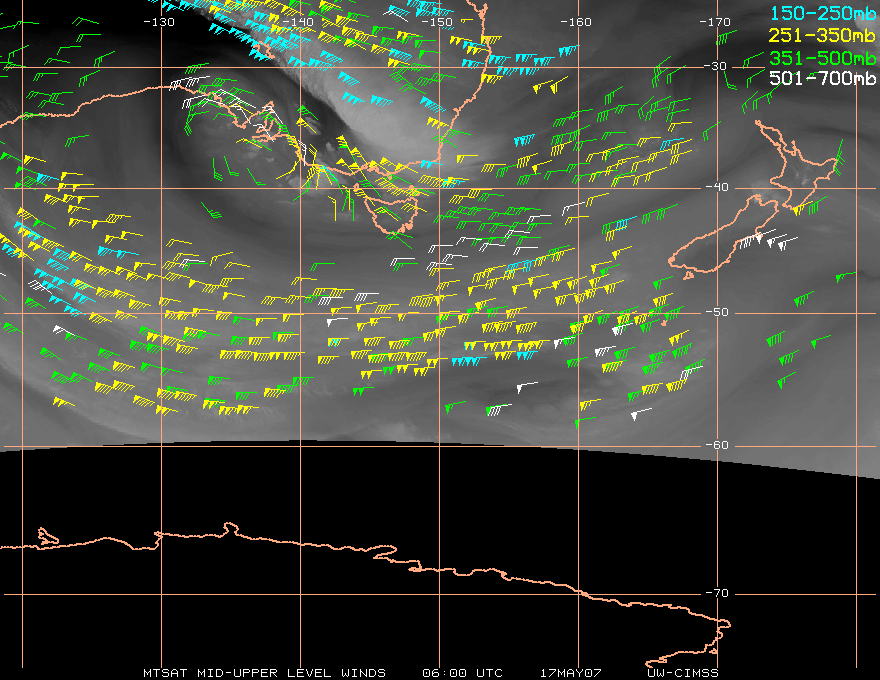The height and width of the screenshot is (680, 880).
Task: Click the yellow 251-350mb legend label
Action: tap(822, 35)
